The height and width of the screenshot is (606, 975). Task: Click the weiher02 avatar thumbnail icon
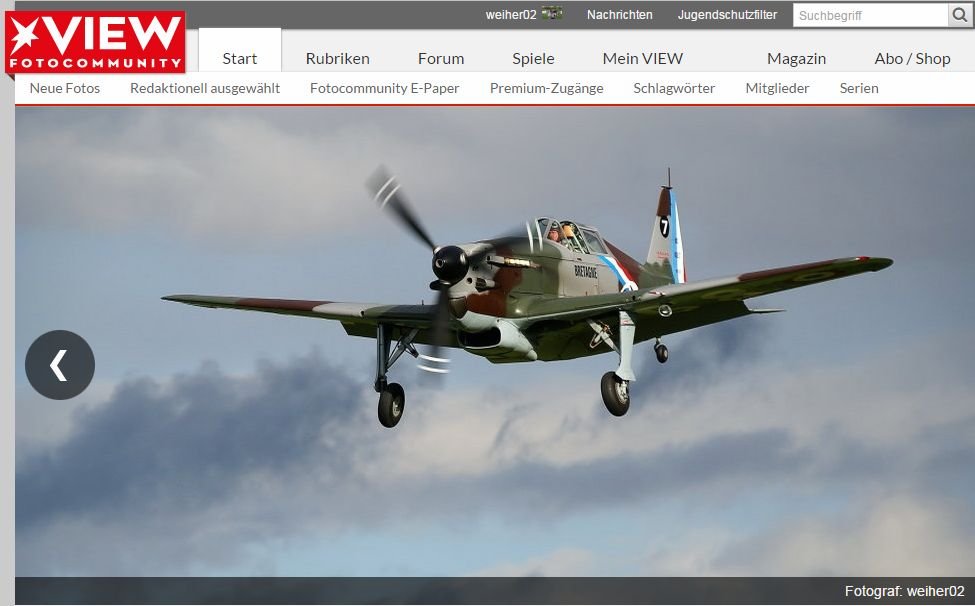552,14
